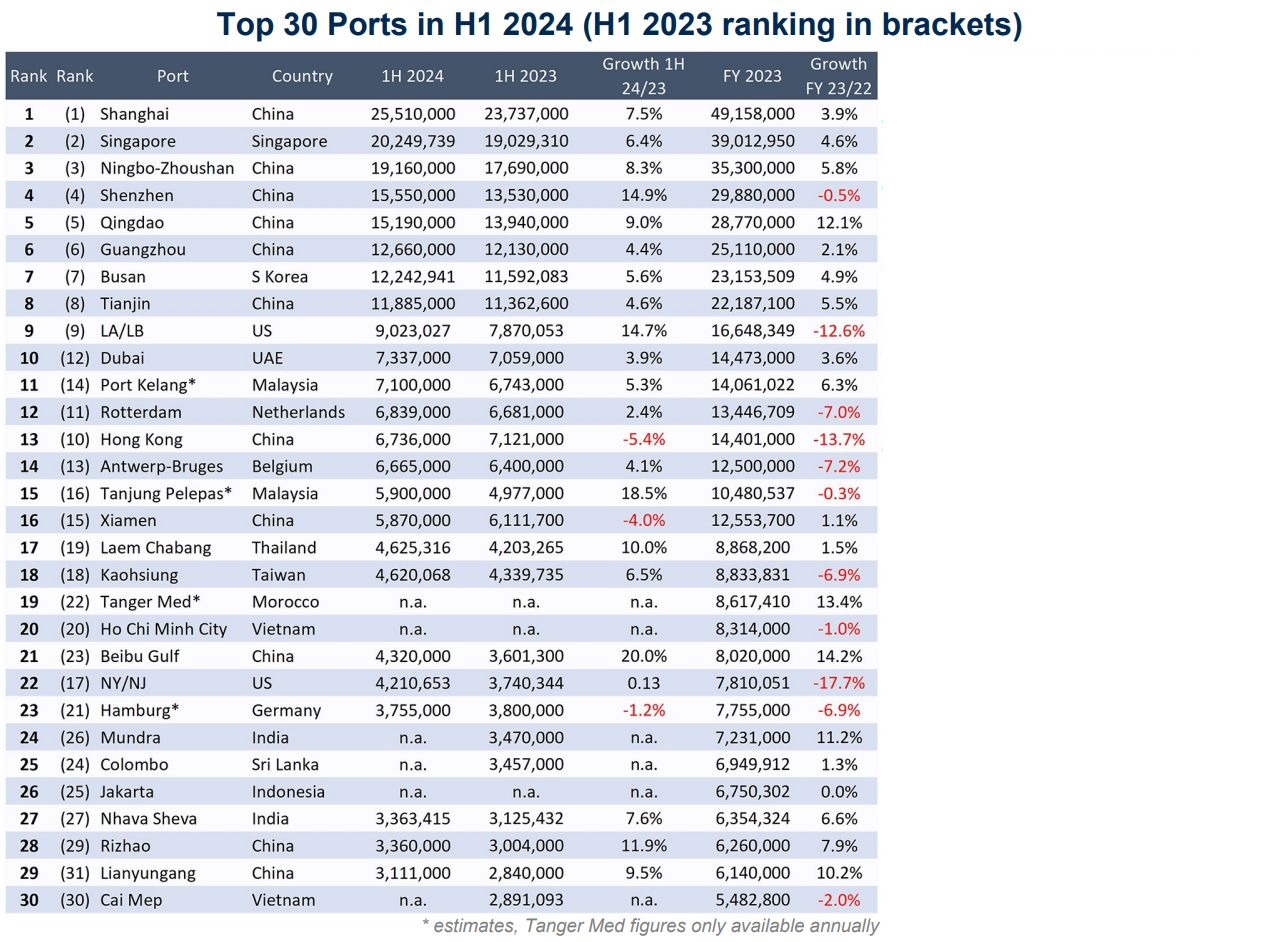
Task: Click the "Shenzhen" port name
Action: pyautogui.click(x=137, y=195)
